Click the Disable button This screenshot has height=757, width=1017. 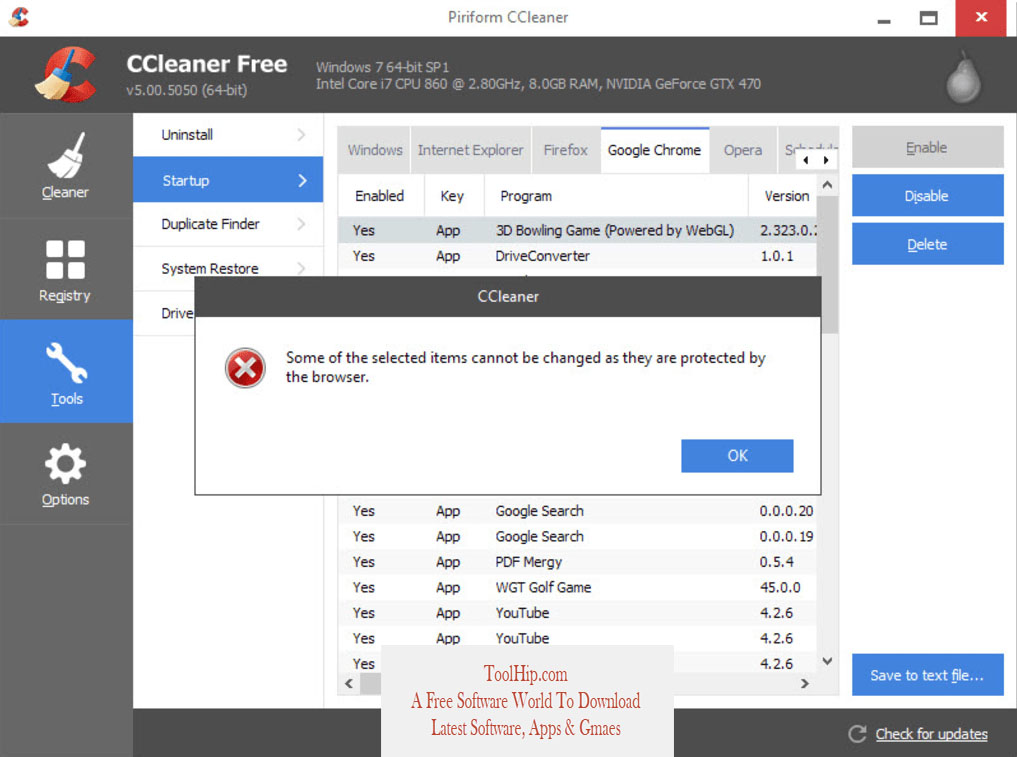coord(927,195)
